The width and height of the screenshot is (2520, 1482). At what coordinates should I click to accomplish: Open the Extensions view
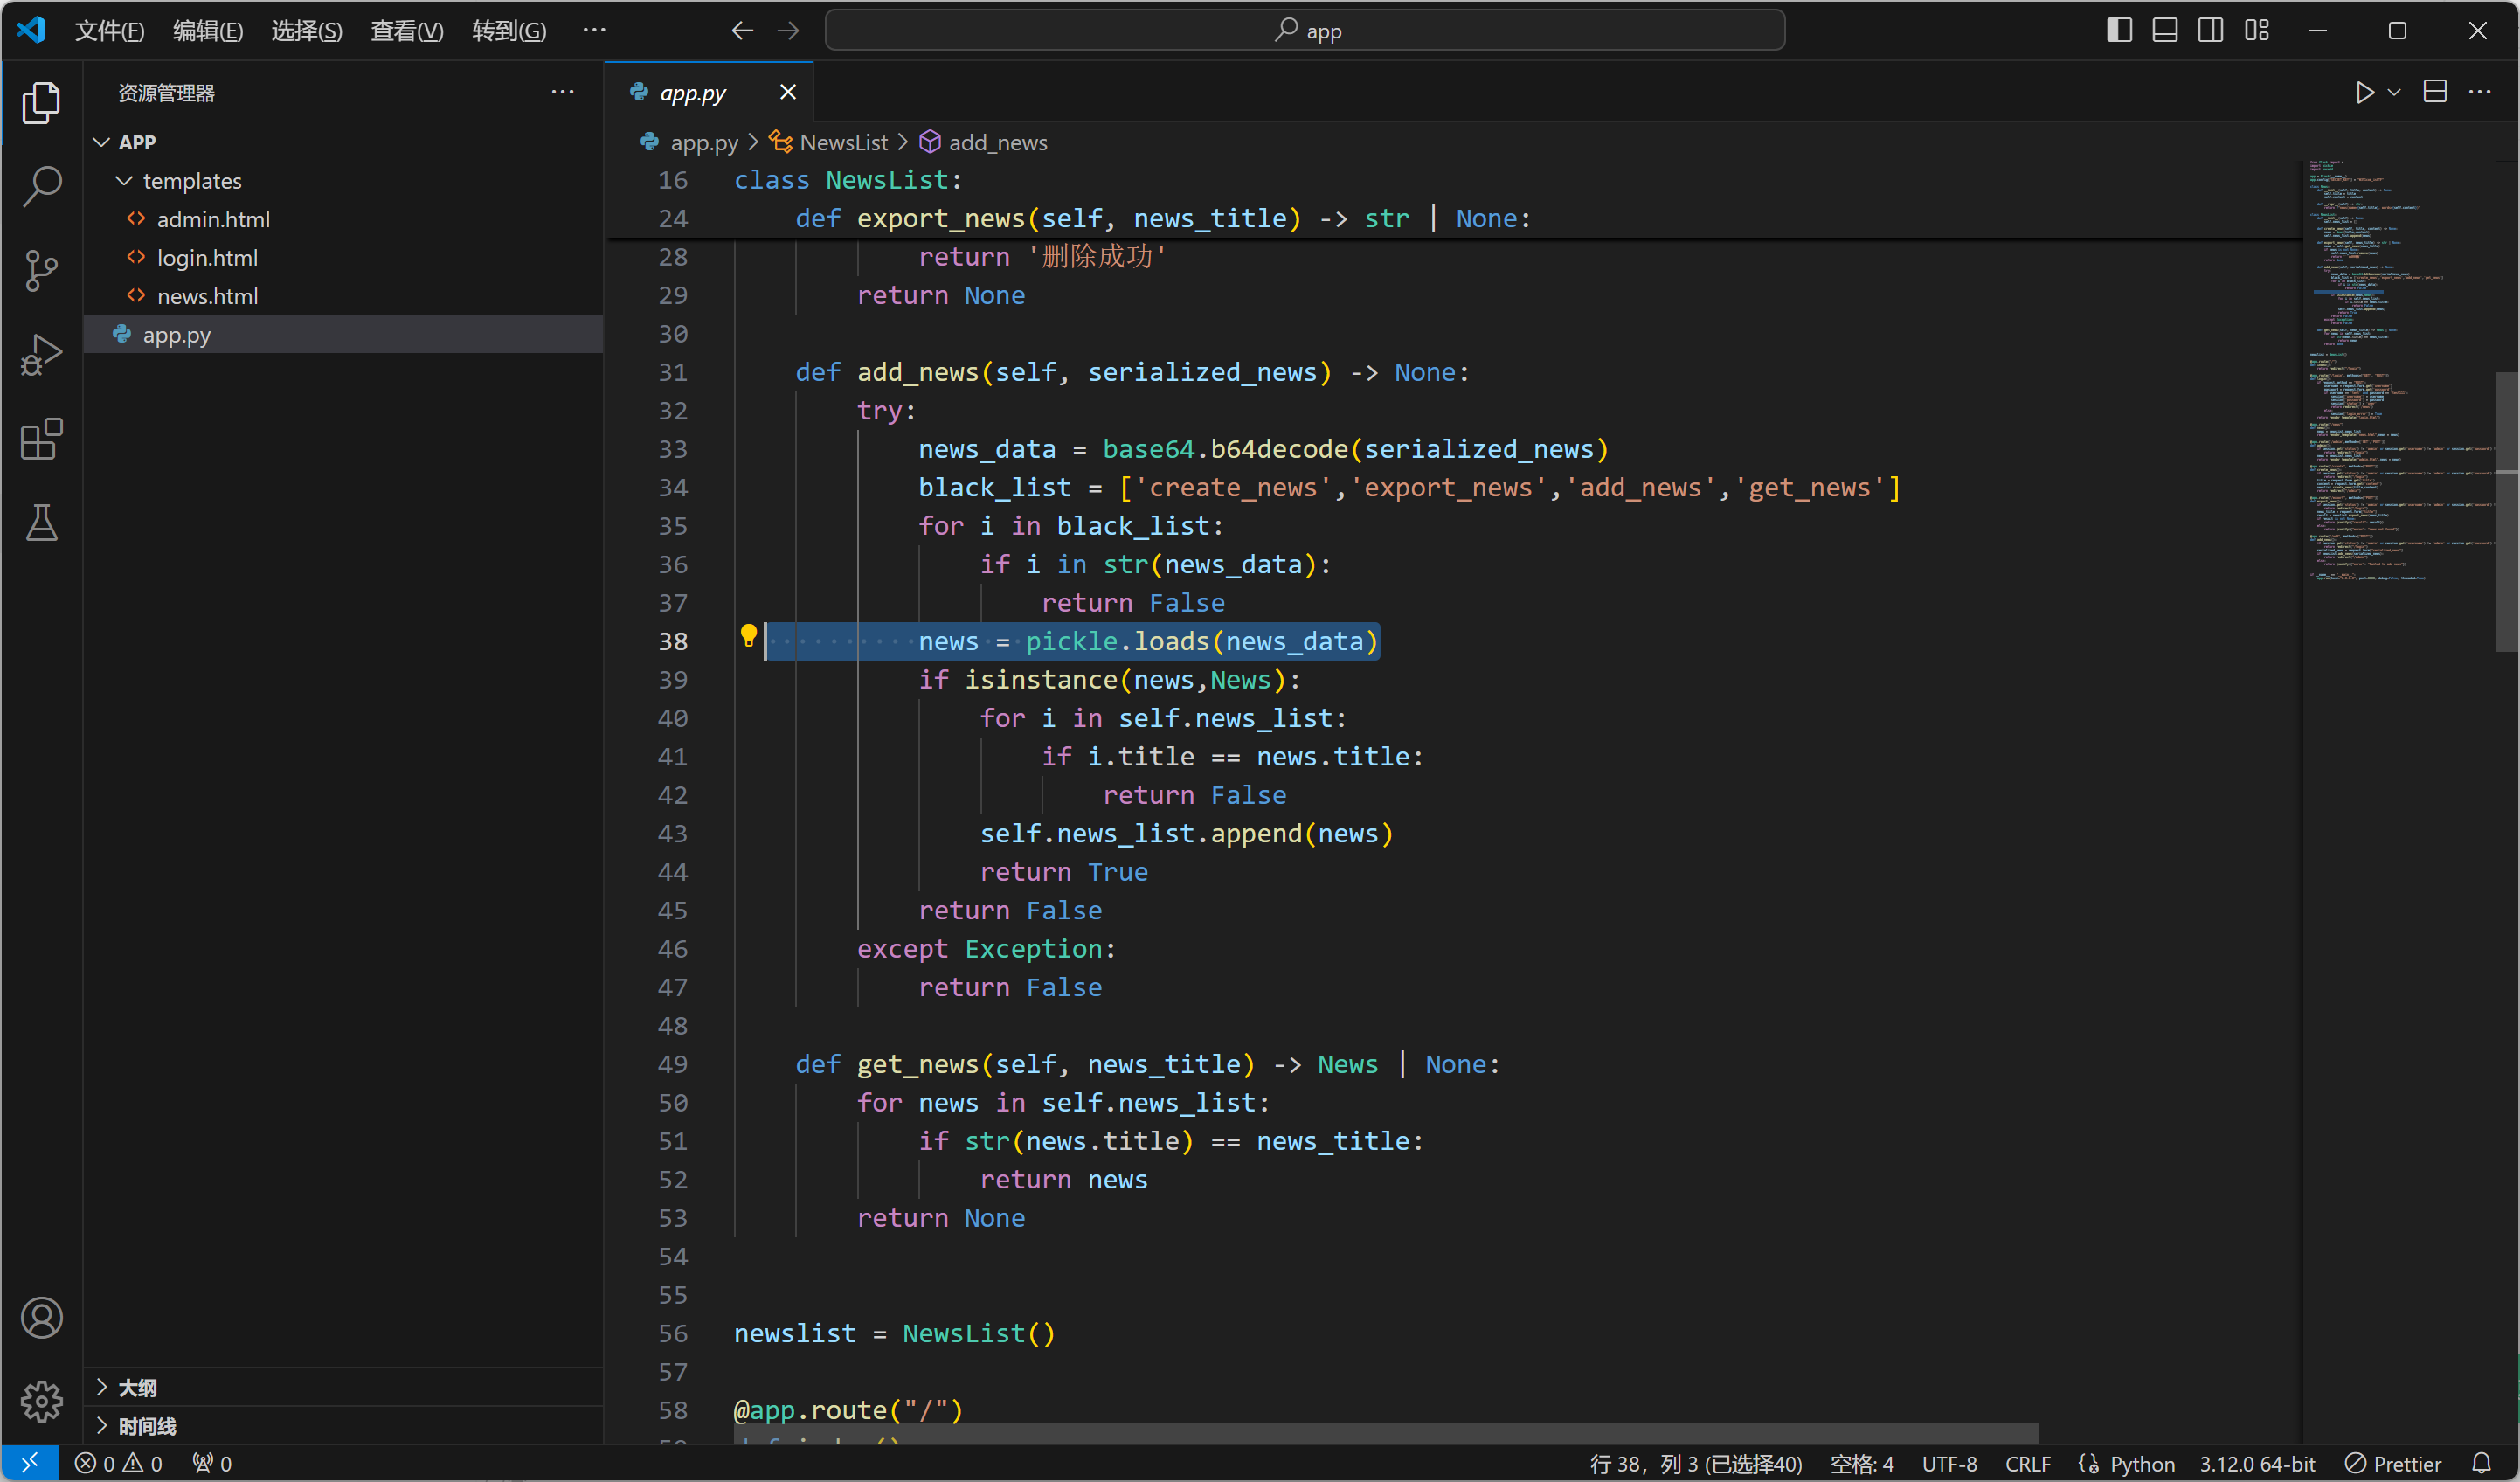[41, 439]
